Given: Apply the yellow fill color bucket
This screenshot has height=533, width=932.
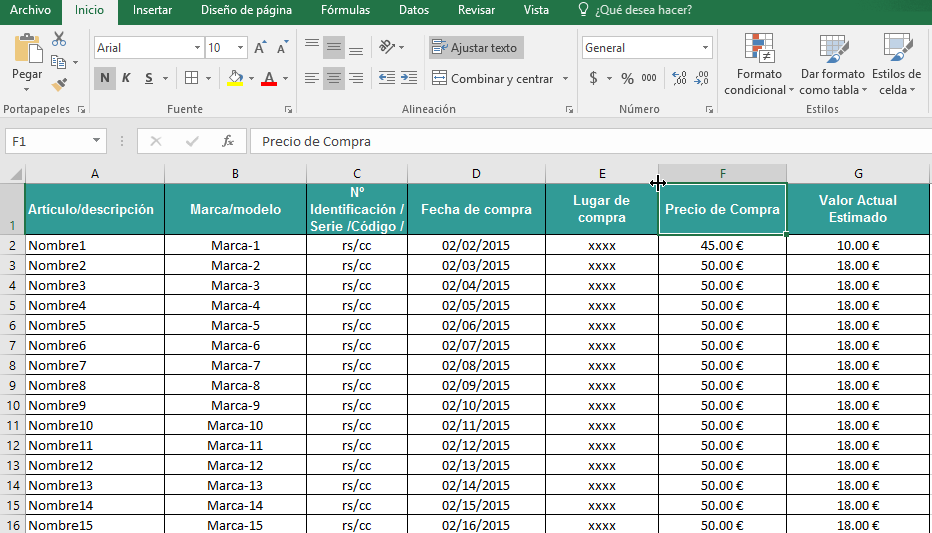Looking at the screenshot, I should pos(235,78).
